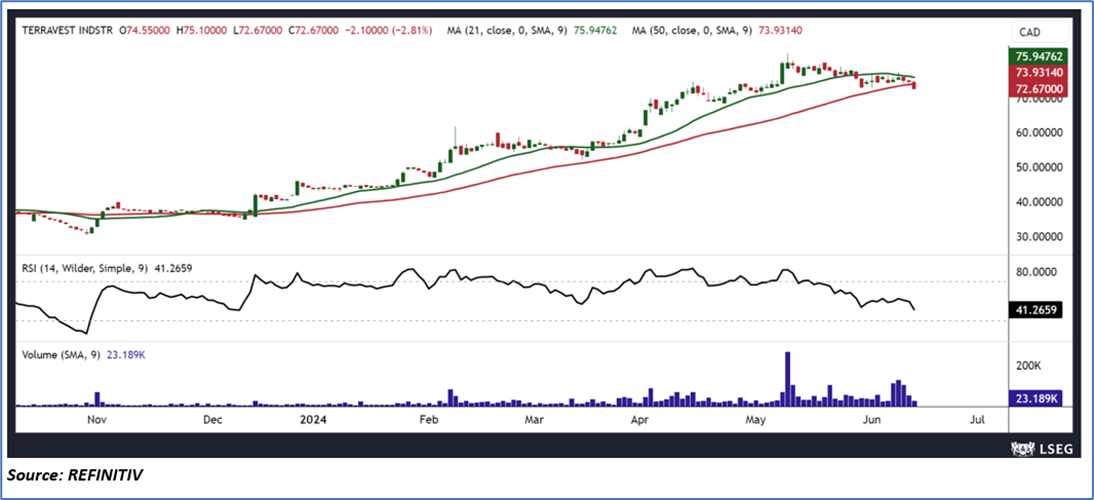This screenshot has width=1094, height=500.
Task: Click the 40.00000 price axis label
Action: click(1039, 202)
